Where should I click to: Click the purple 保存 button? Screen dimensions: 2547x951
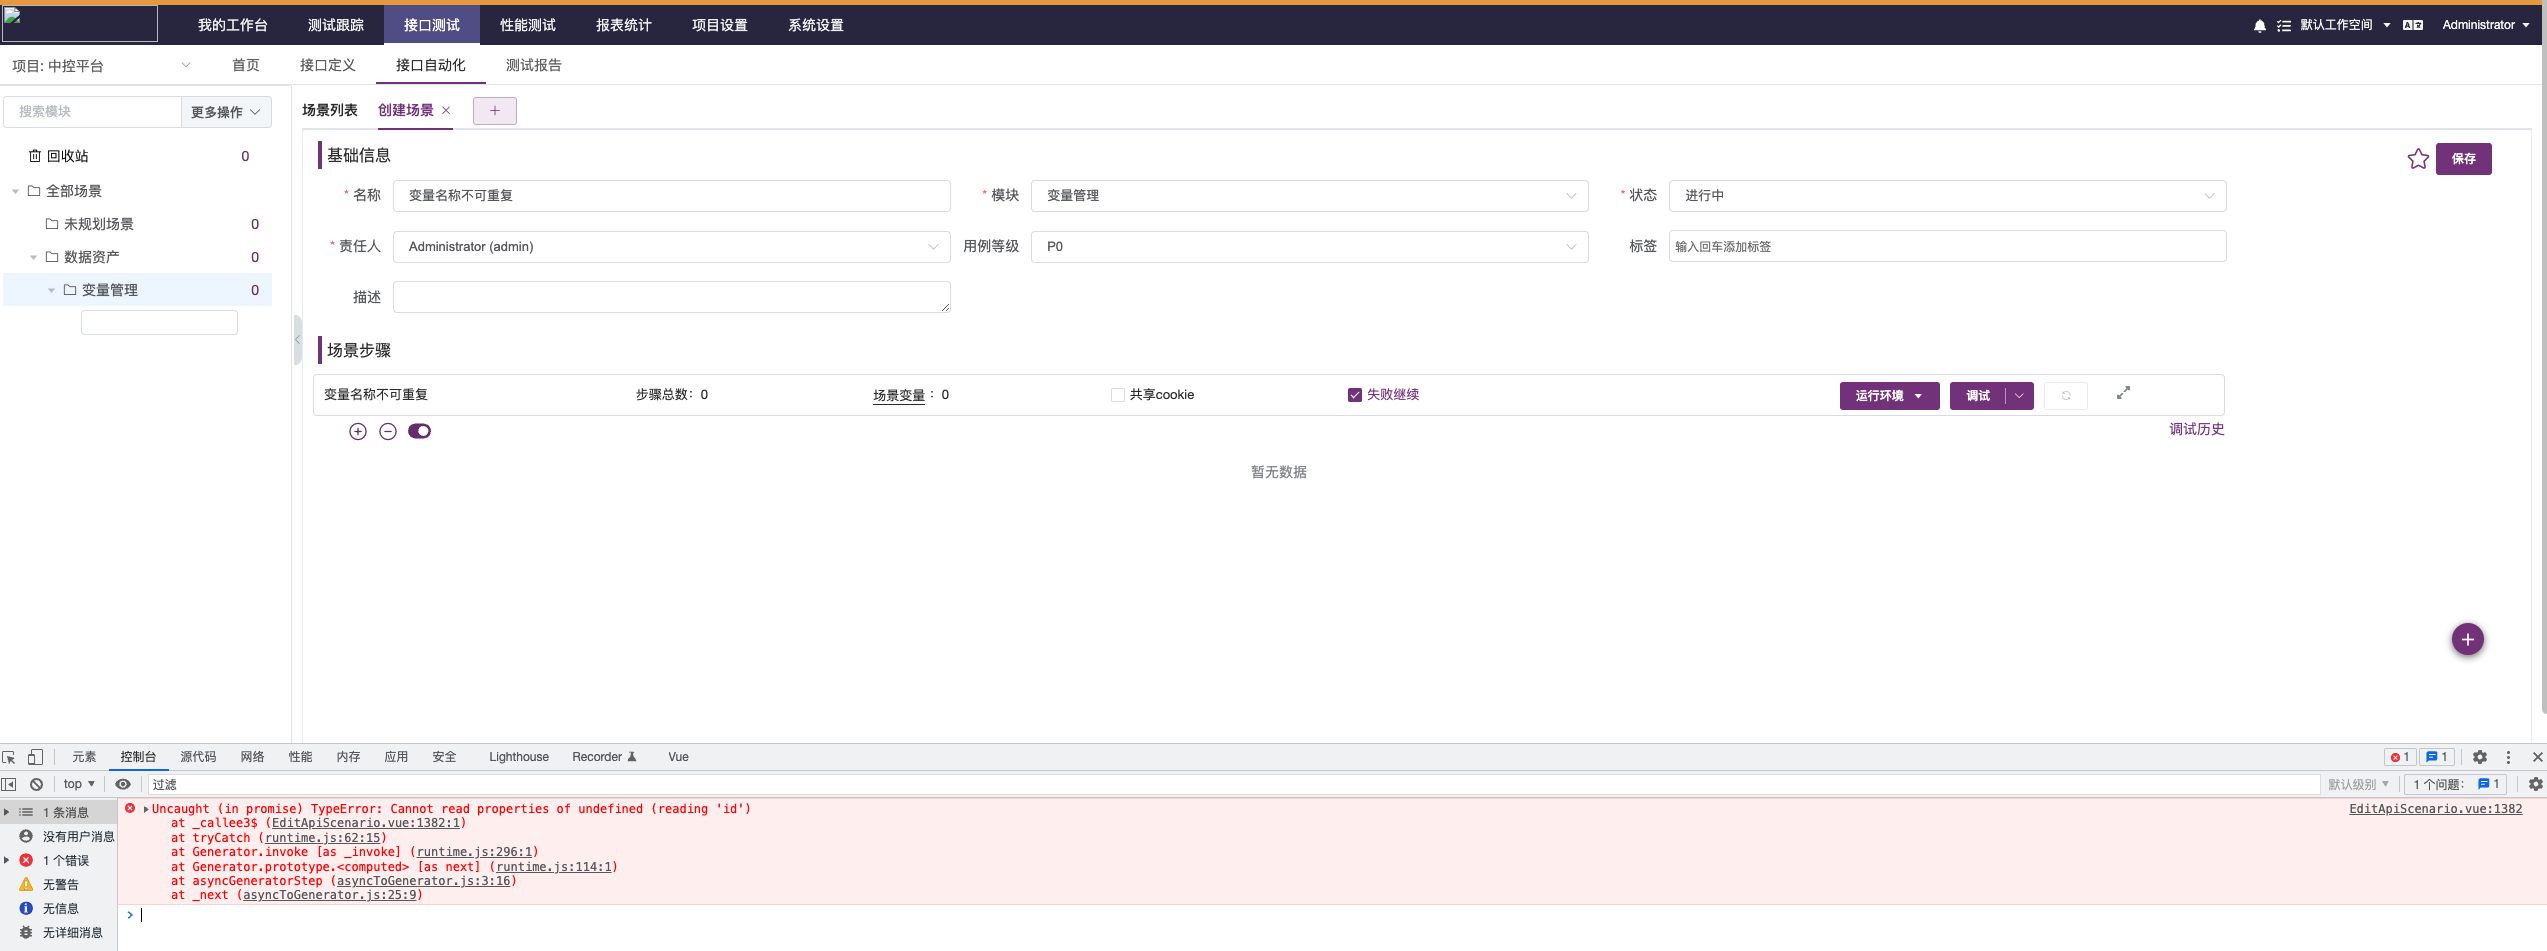[2464, 159]
